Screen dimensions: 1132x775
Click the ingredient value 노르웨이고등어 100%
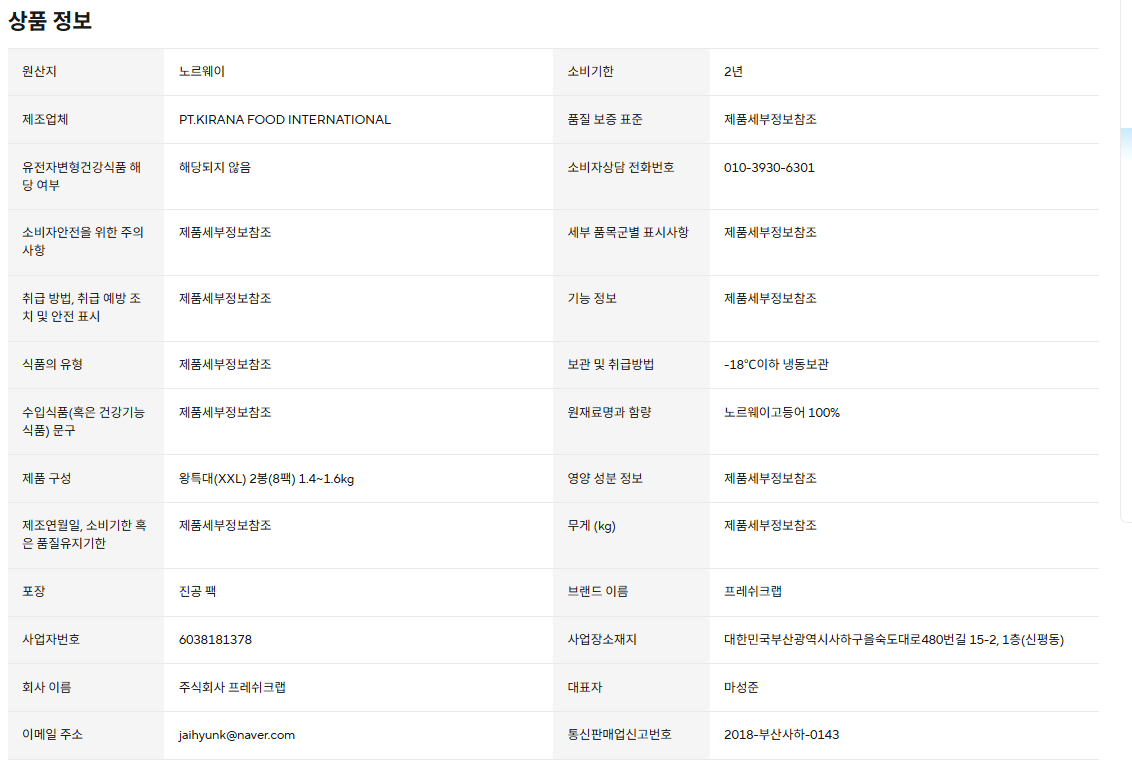(781, 413)
